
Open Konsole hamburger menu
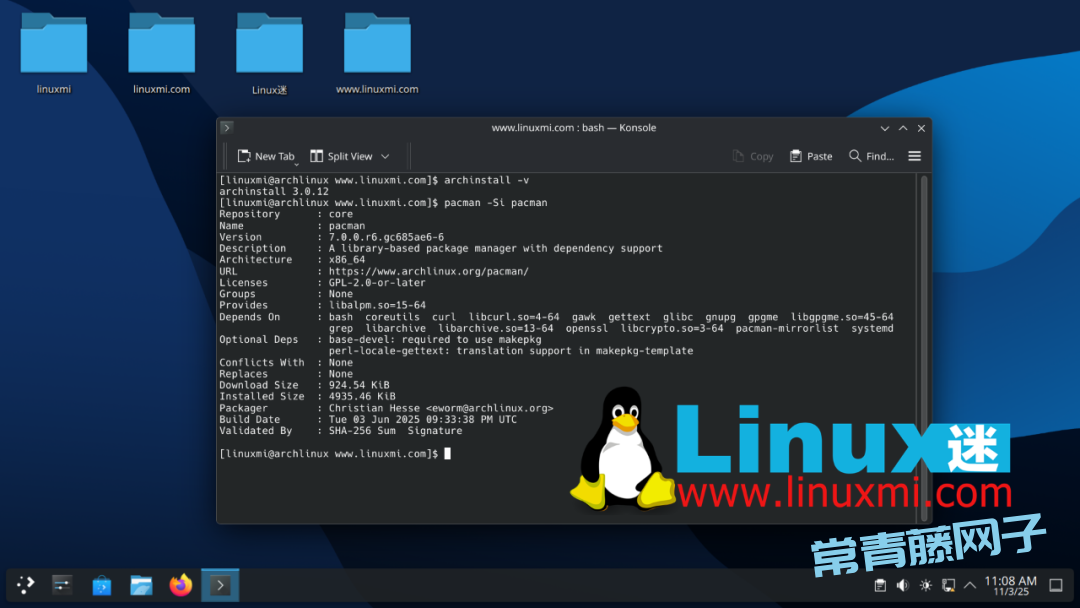[x=914, y=156]
